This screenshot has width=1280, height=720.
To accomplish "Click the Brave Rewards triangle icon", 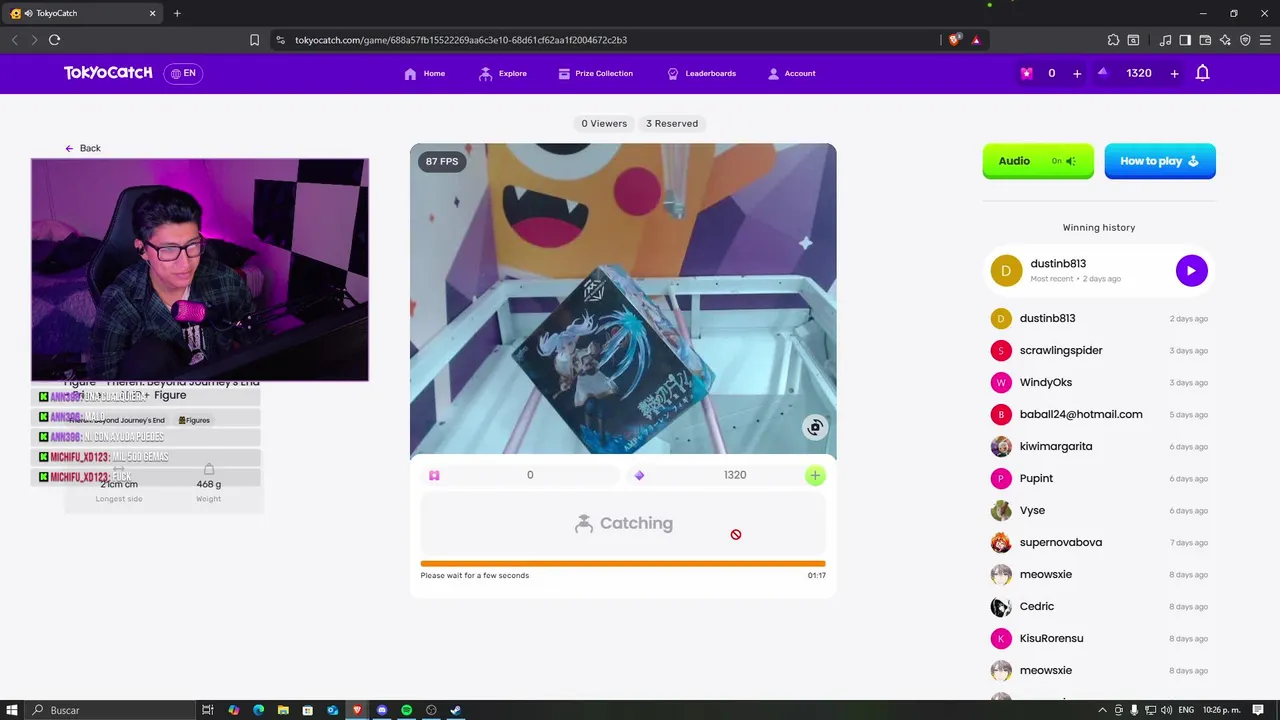I will [x=976, y=40].
